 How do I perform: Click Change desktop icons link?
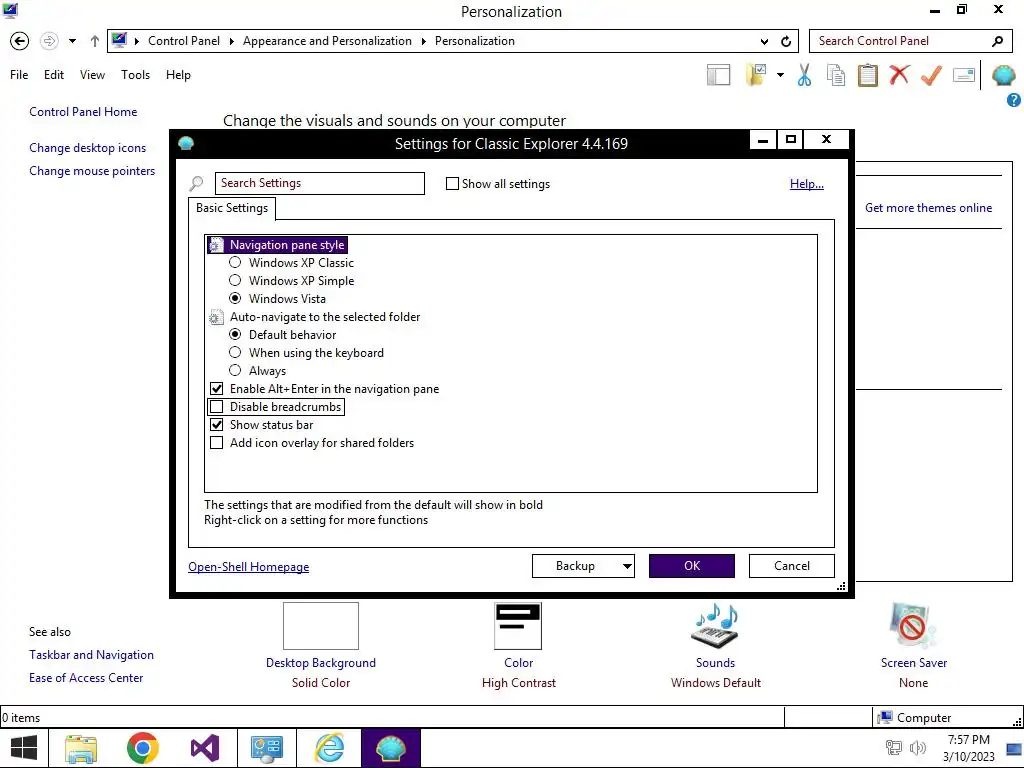tap(88, 148)
